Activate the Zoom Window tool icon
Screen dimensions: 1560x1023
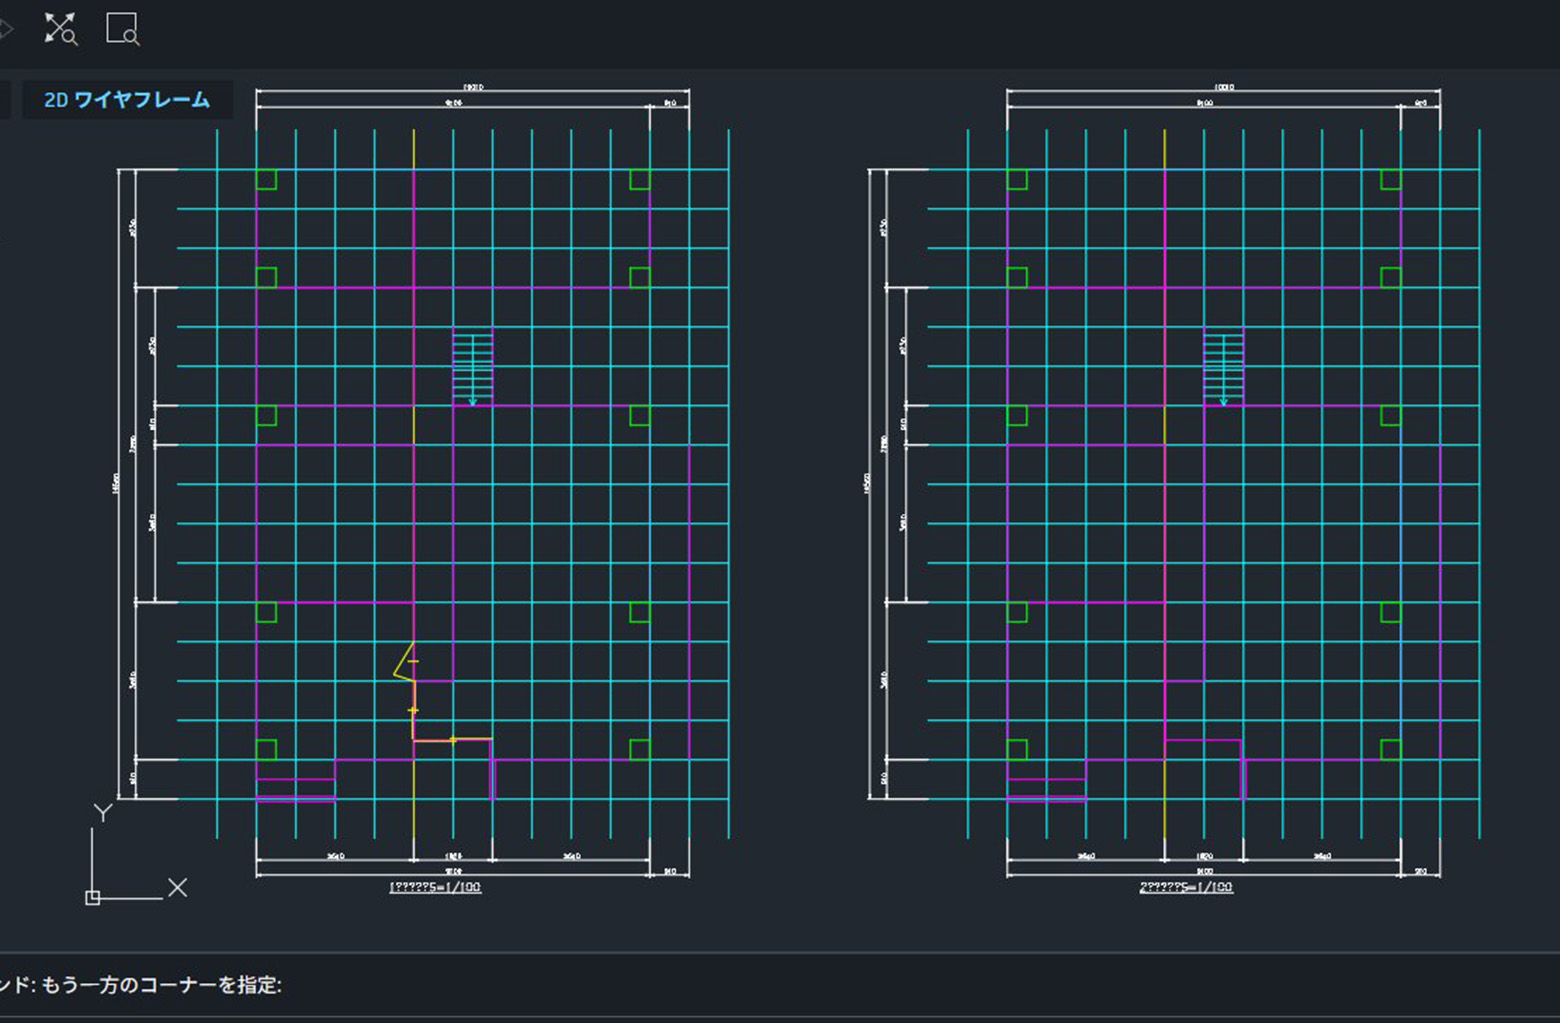point(122,29)
